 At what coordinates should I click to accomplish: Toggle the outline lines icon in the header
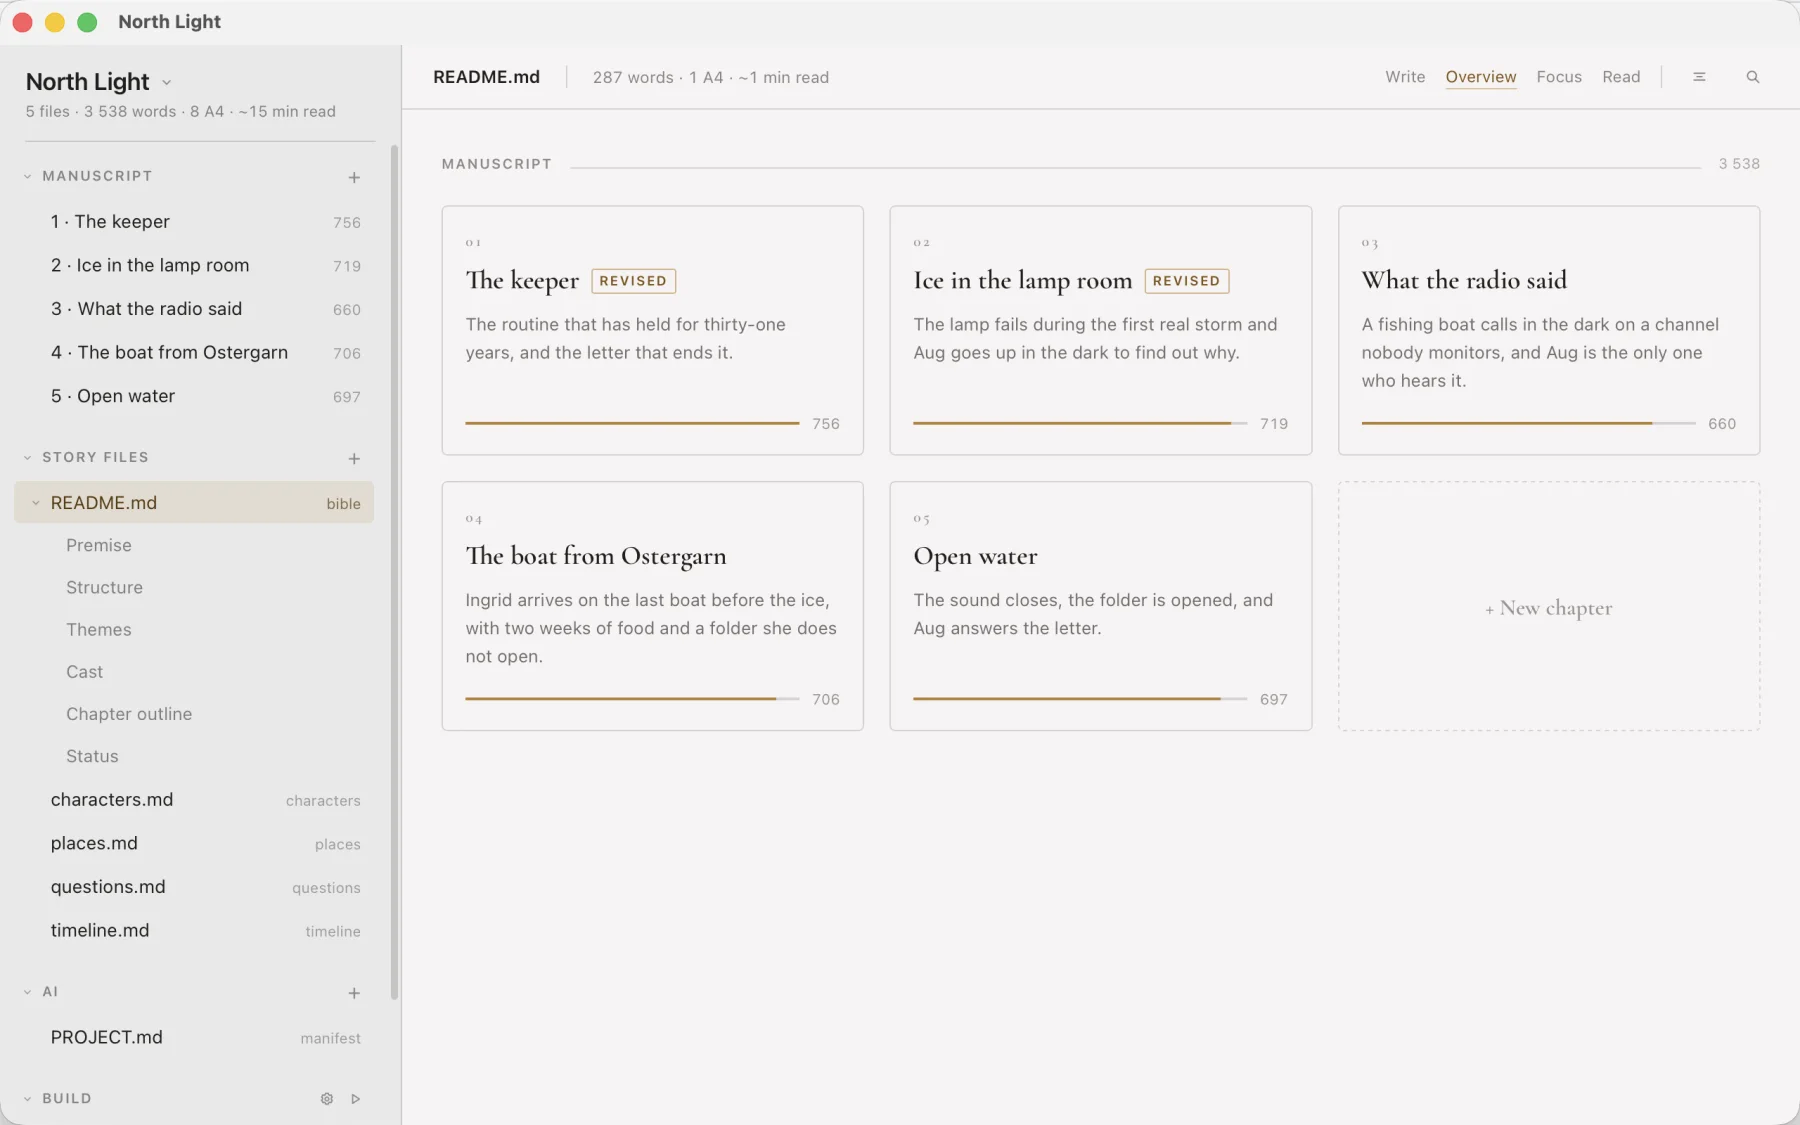pos(1699,77)
